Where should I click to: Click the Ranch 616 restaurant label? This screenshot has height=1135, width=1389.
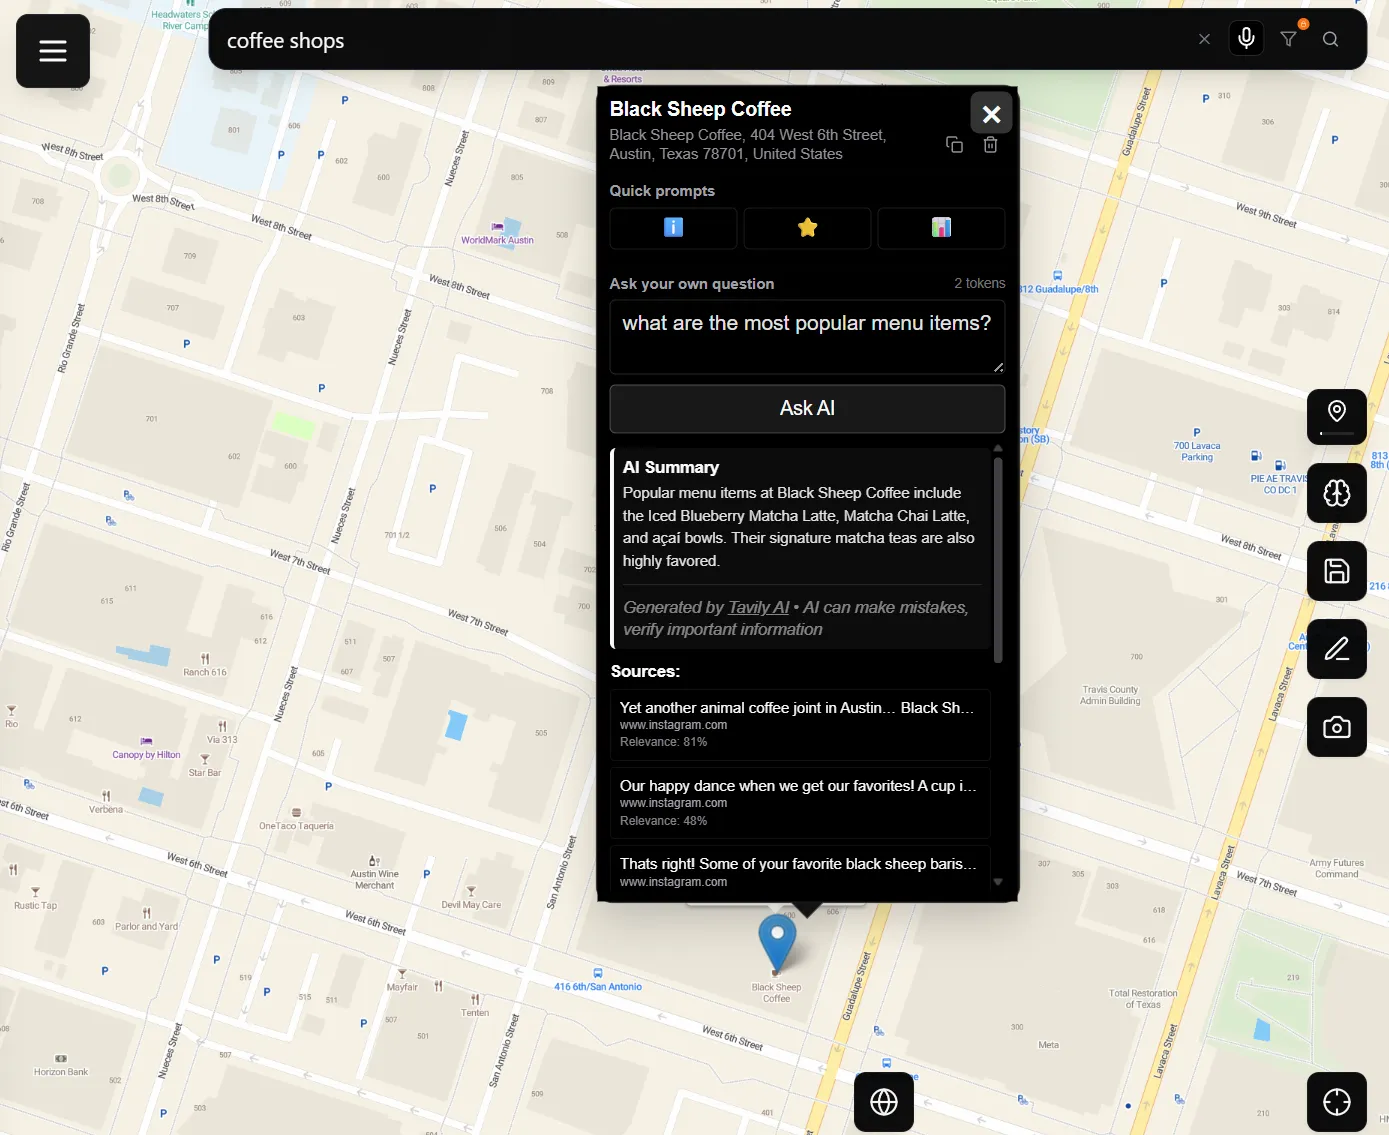(205, 672)
